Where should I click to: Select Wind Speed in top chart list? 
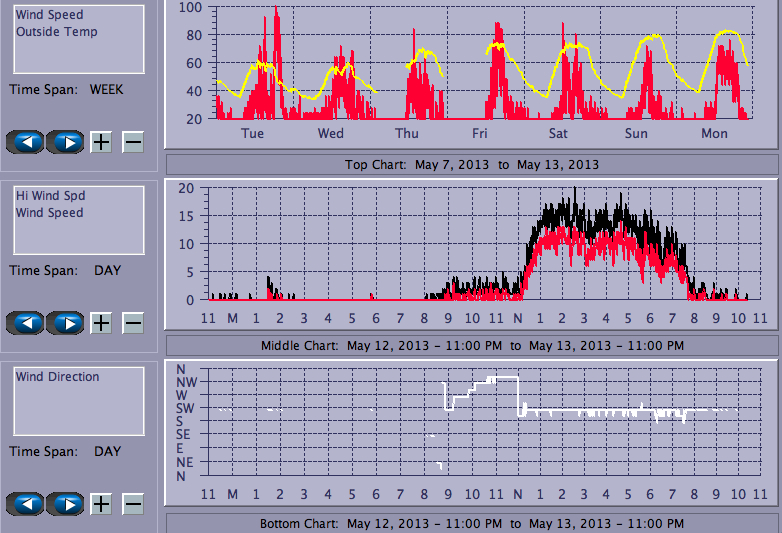(x=50, y=15)
